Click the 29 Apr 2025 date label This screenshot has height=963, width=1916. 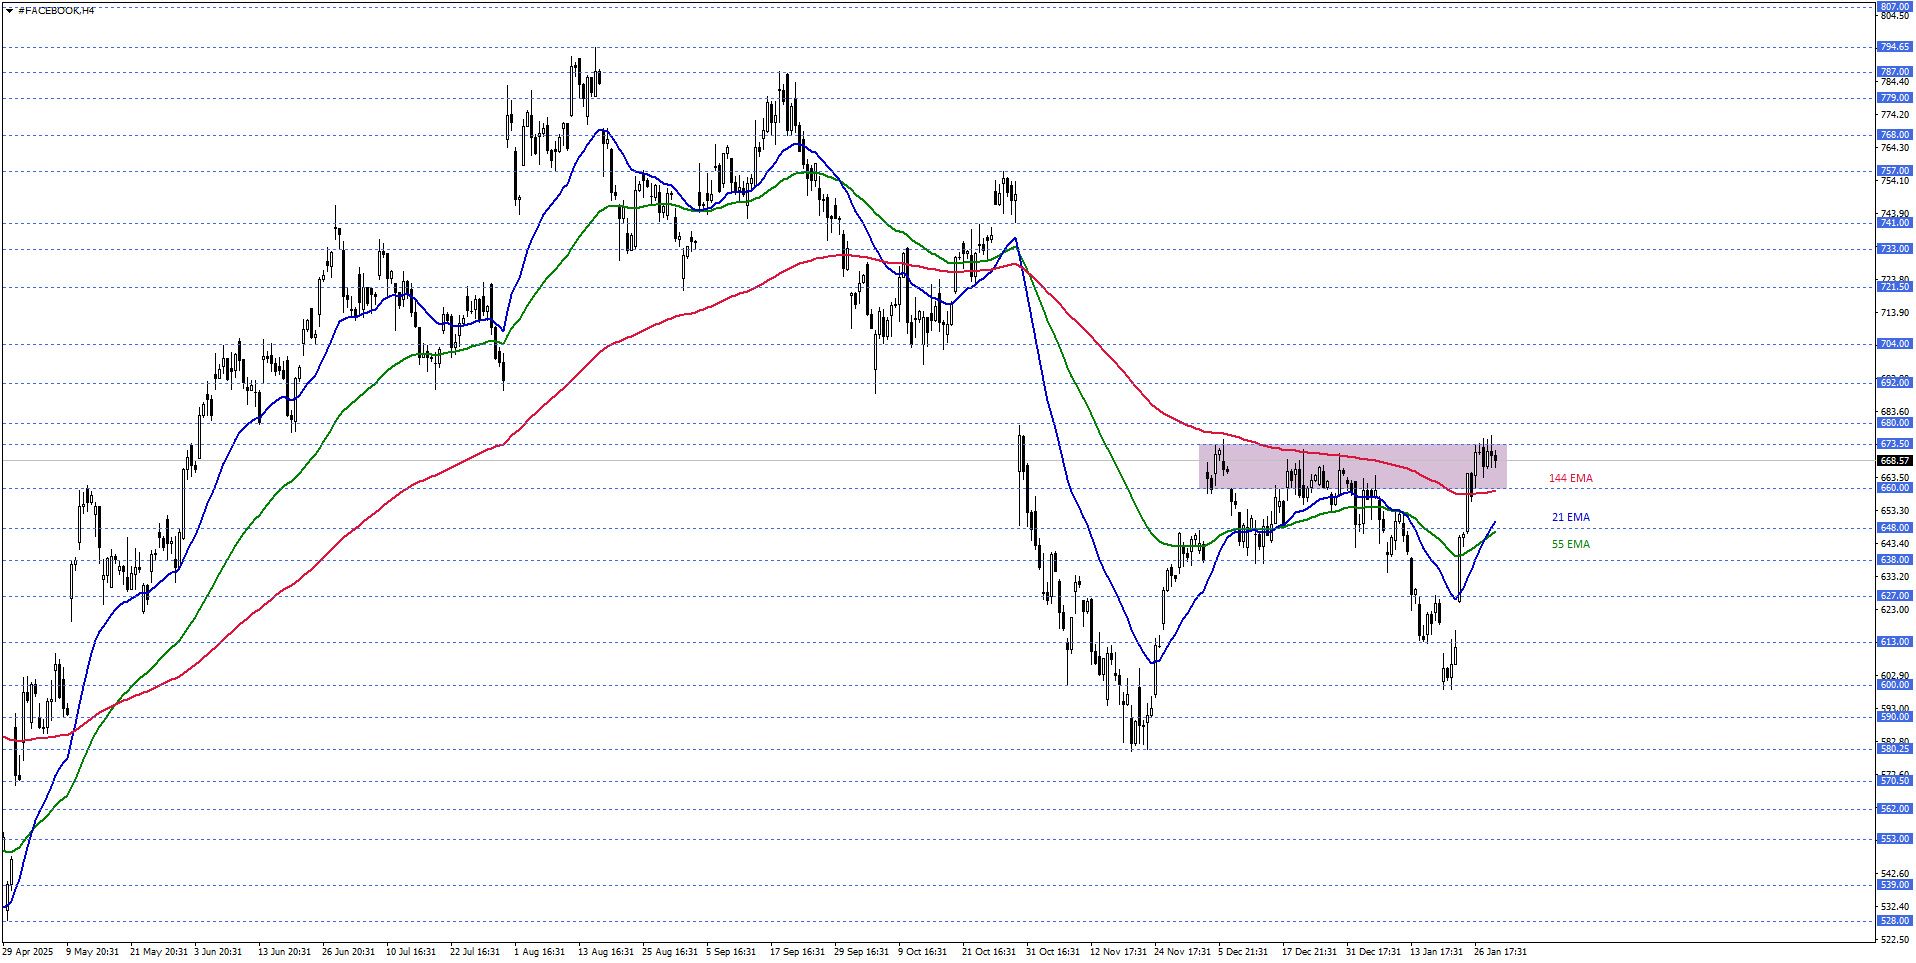(x=28, y=952)
